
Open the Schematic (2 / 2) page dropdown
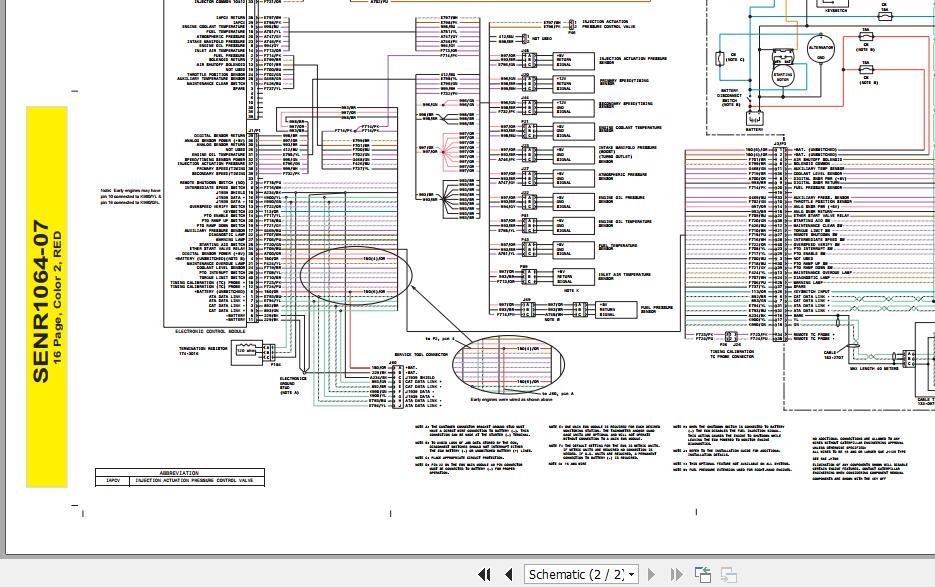click(x=632, y=574)
